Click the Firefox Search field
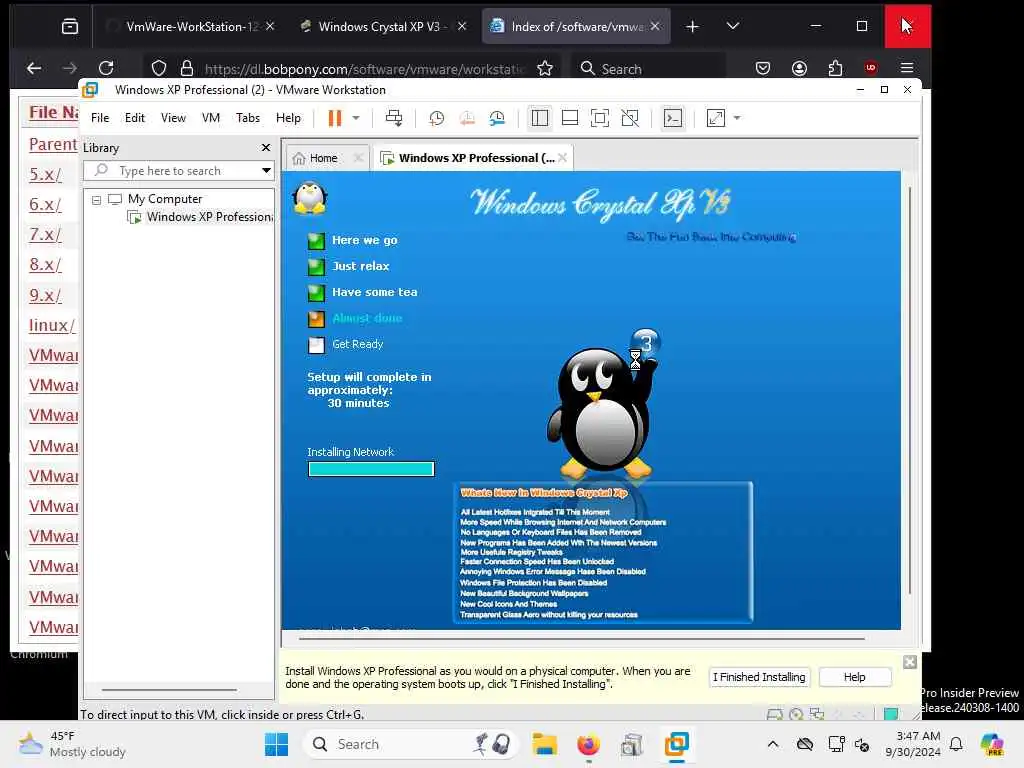The width and height of the screenshot is (1024, 768). point(650,69)
